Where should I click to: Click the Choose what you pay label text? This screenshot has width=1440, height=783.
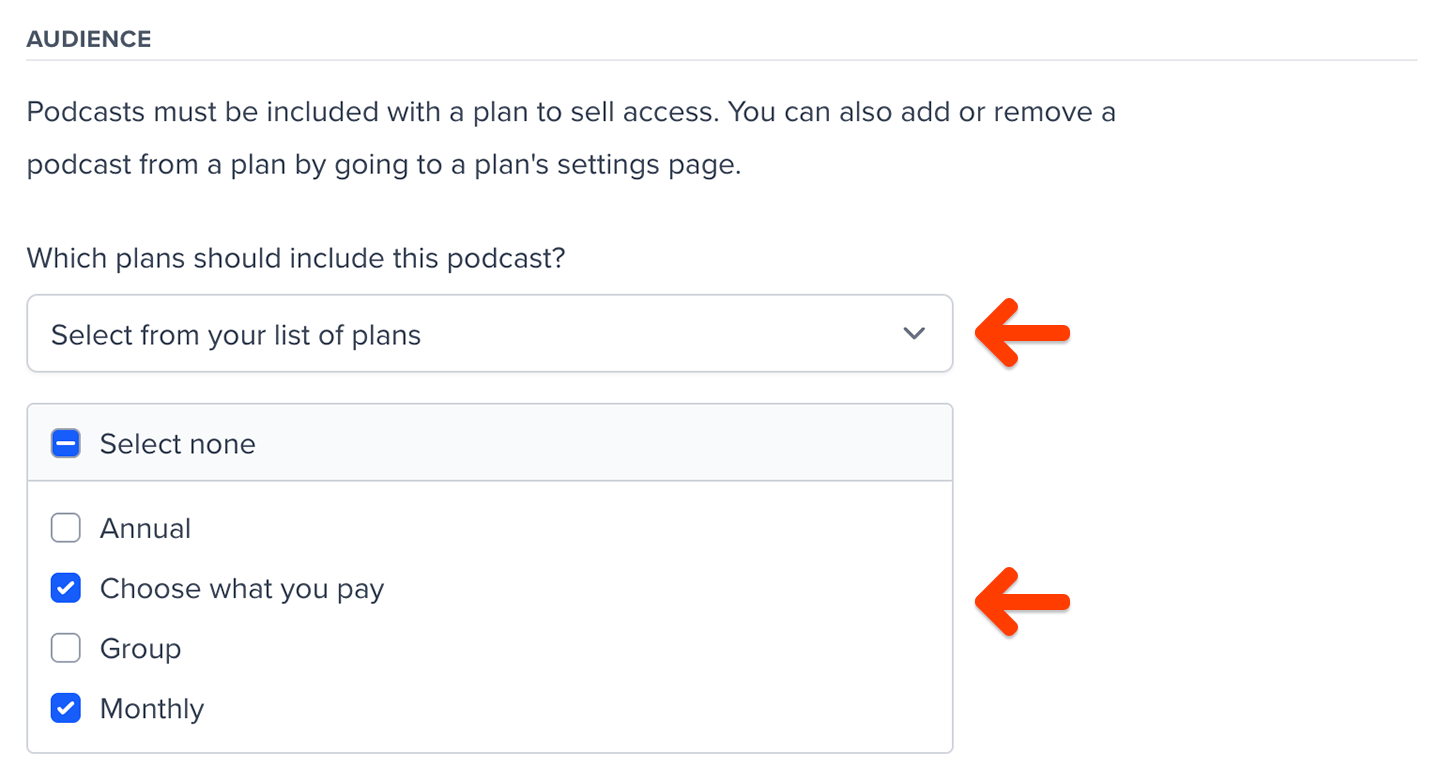coord(241,588)
